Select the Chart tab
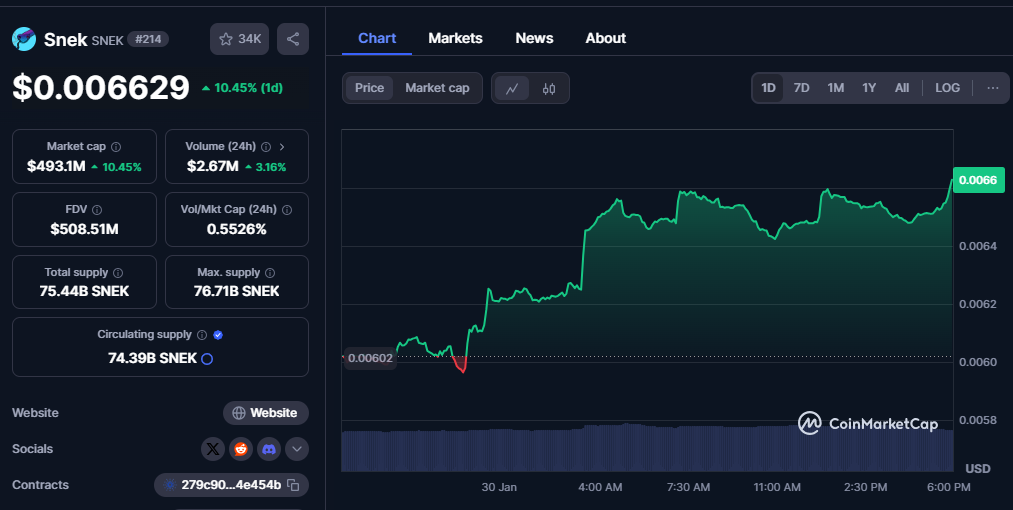Viewport: 1013px width, 510px height. [x=377, y=38]
